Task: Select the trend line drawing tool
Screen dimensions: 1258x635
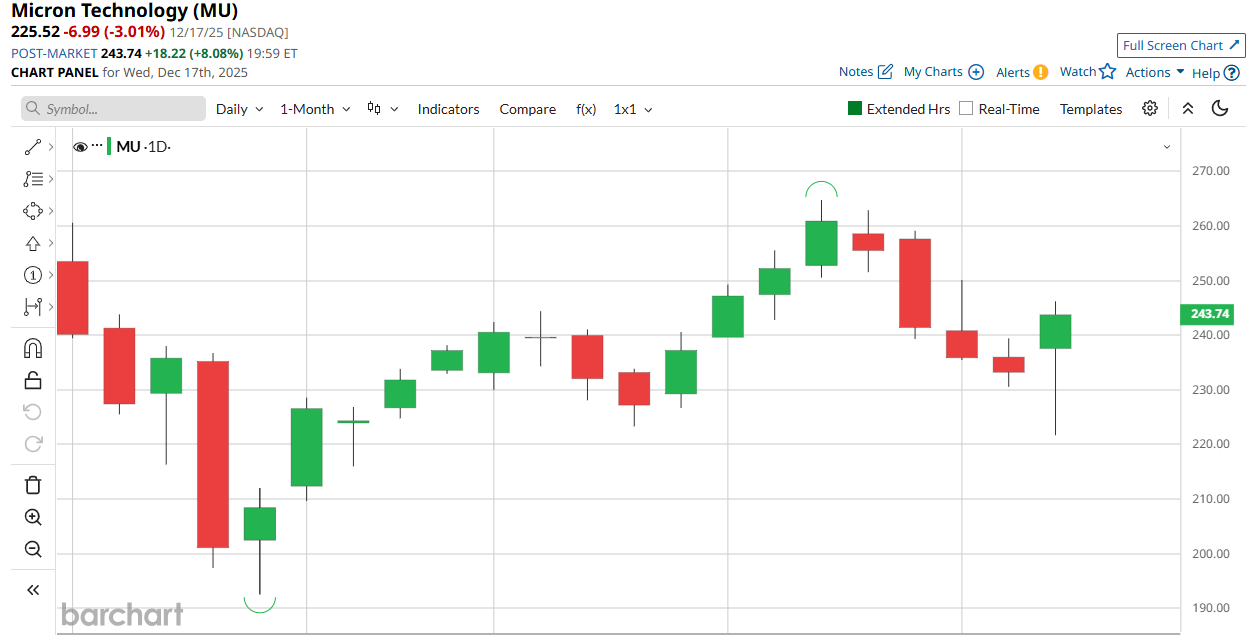Action: 33,147
